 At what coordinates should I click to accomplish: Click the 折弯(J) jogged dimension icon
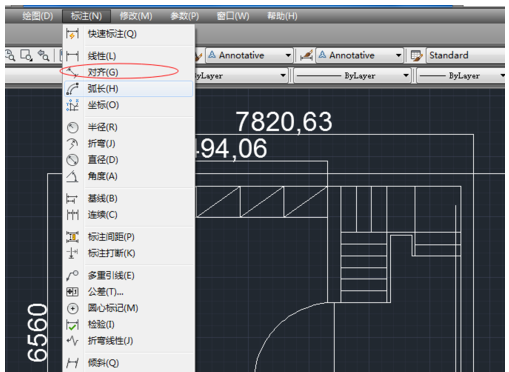(x=72, y=144)
